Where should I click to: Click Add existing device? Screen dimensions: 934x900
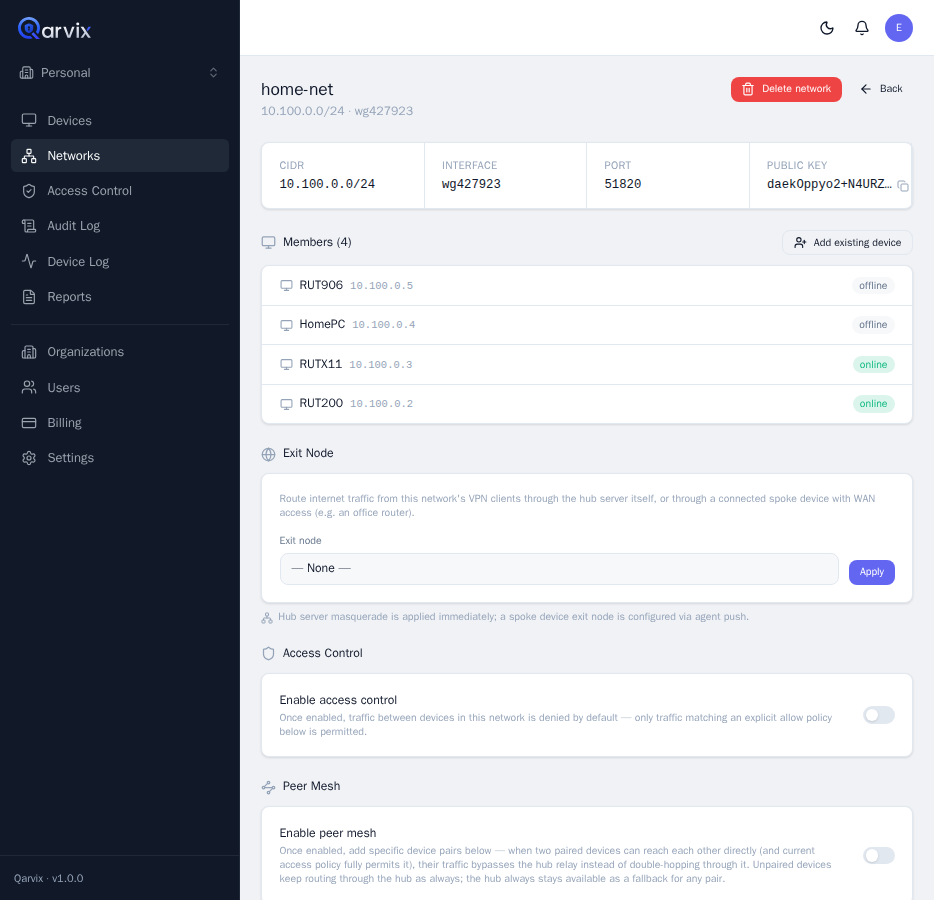point(847,242)
